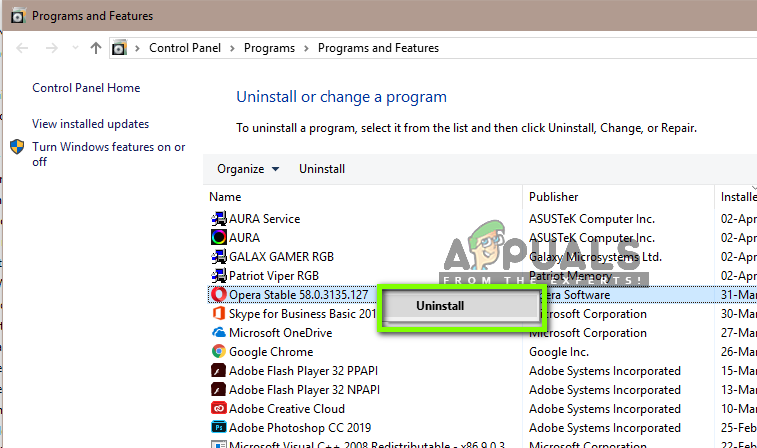This screenshot has width=757, height=448.
Task: Click the Programs and Features title bar icon
Action: [x=18, y=16]
